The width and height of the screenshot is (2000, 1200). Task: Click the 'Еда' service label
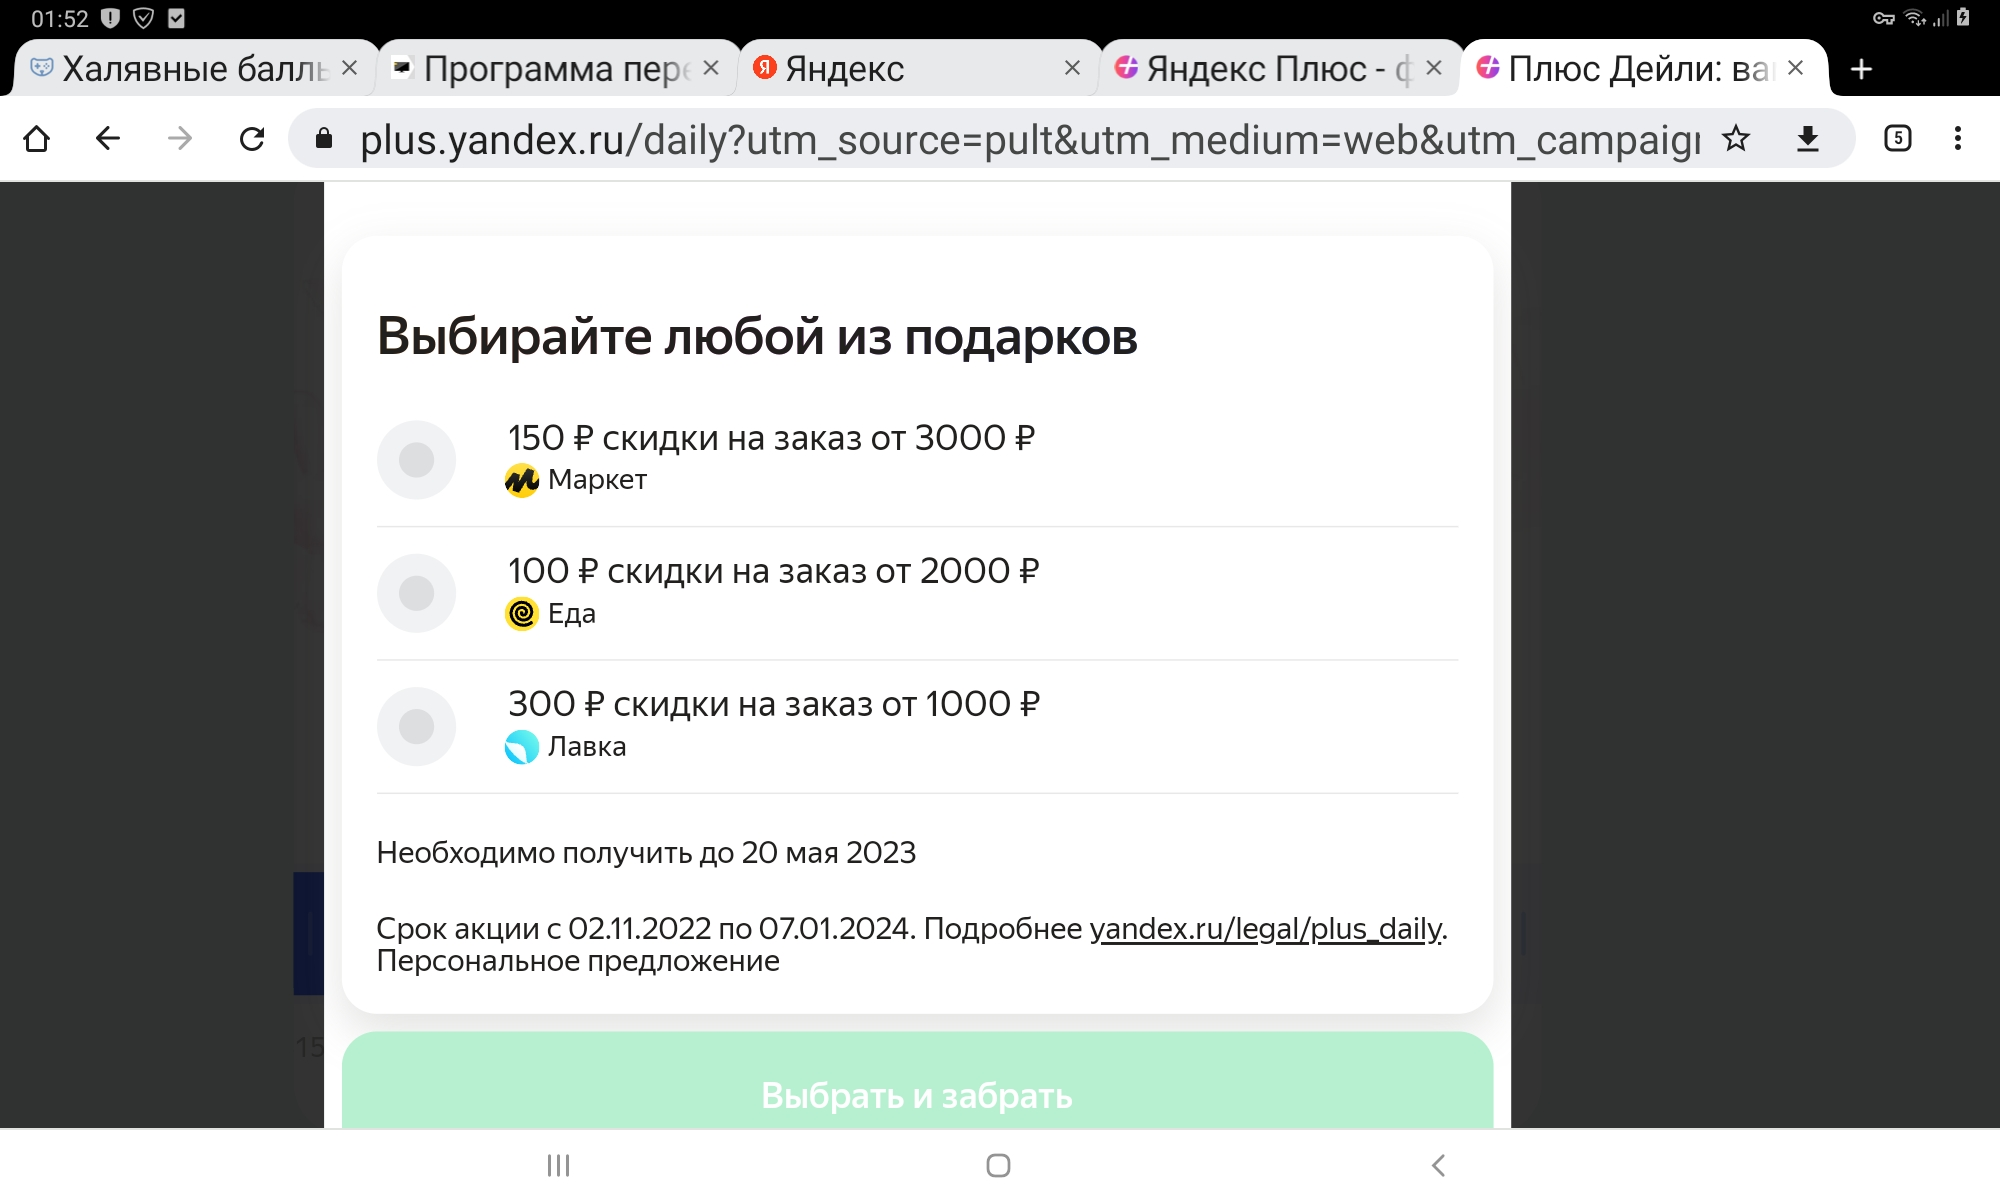[x=572, y=614]
